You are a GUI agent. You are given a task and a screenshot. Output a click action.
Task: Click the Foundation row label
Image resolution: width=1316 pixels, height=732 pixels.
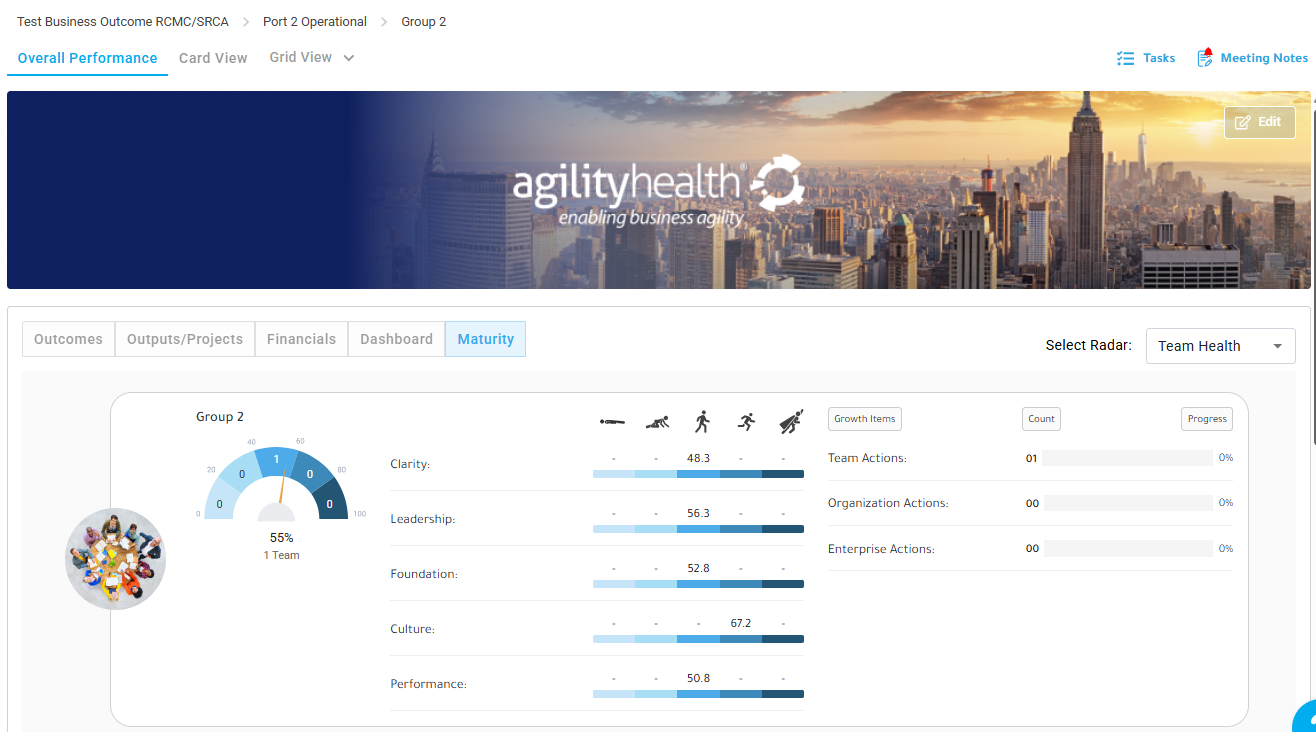[x=424, y=575]
